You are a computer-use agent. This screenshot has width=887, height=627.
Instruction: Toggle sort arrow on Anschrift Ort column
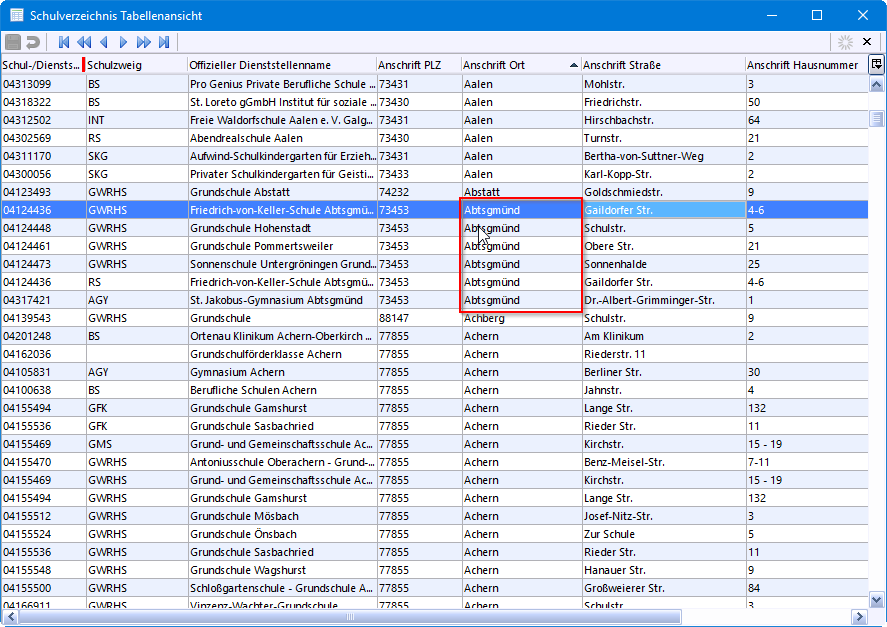tap(573, 65)
